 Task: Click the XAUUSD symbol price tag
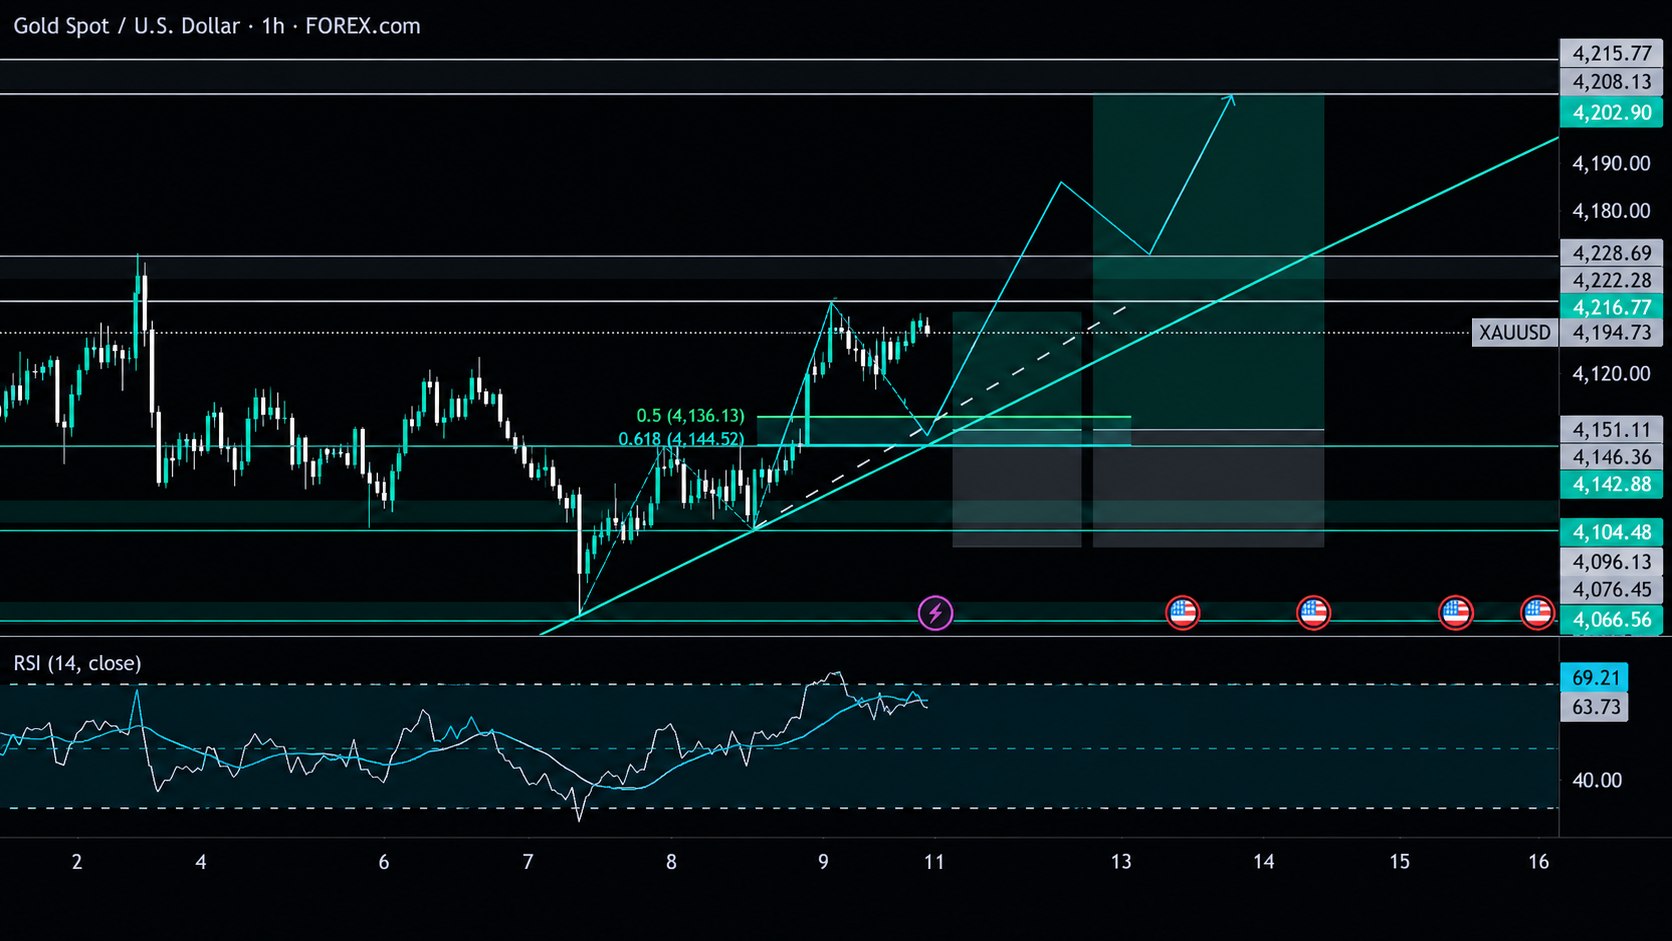1515,332
